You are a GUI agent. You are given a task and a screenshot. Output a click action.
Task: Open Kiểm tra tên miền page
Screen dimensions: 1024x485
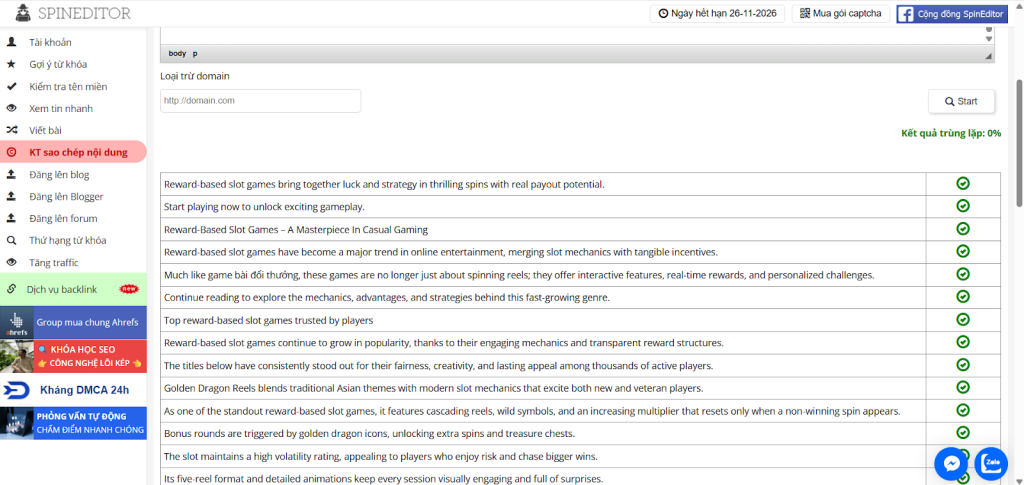pyautogui.click(x=68, y=86)
